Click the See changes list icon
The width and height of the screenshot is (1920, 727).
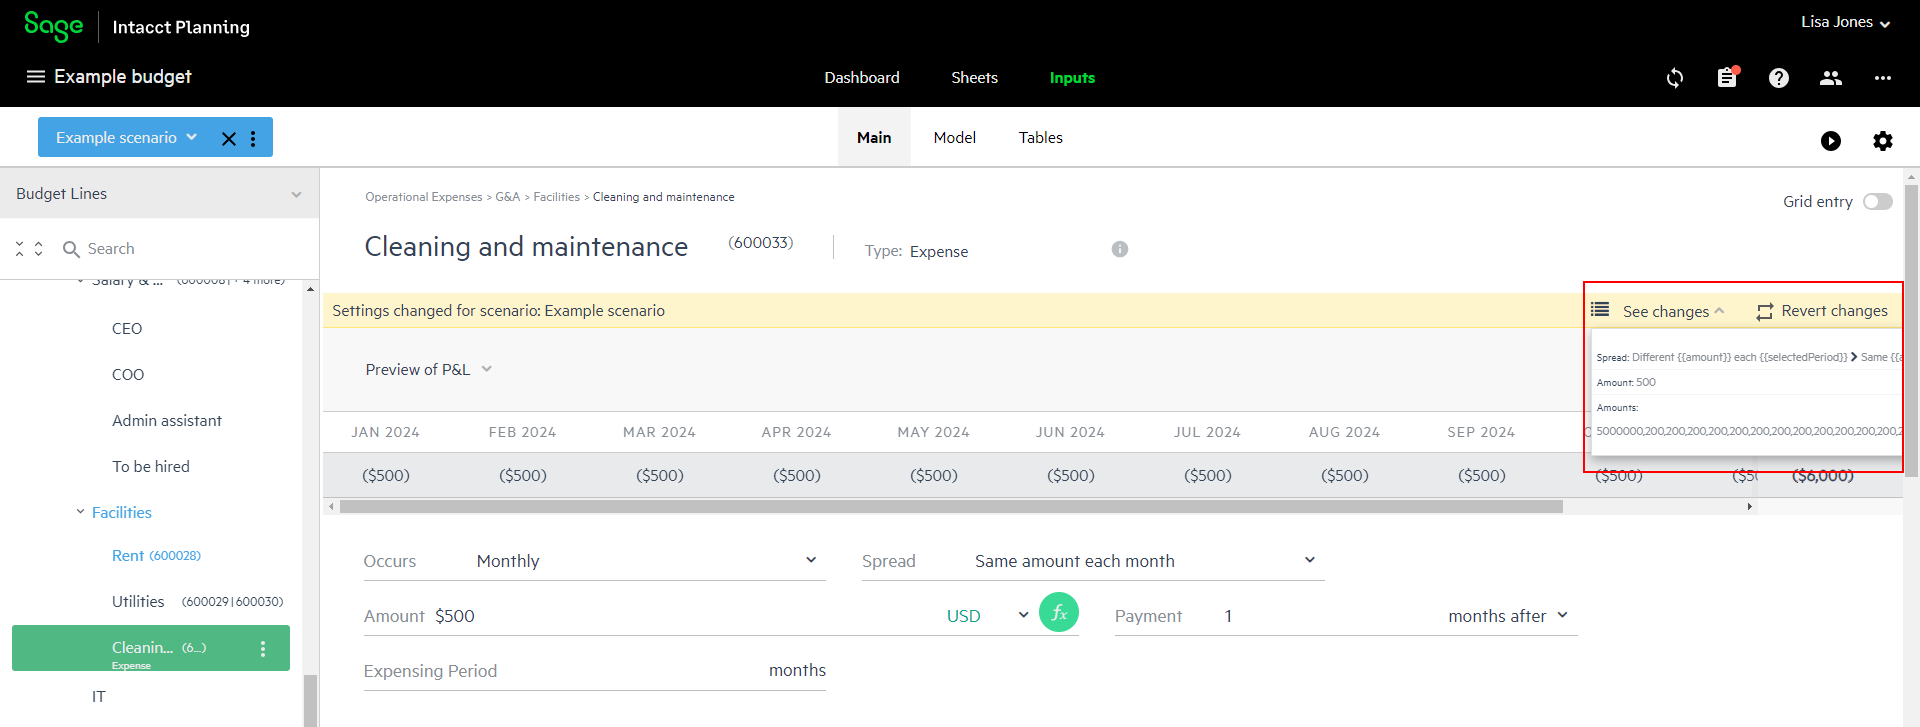tap(1601, 310)
